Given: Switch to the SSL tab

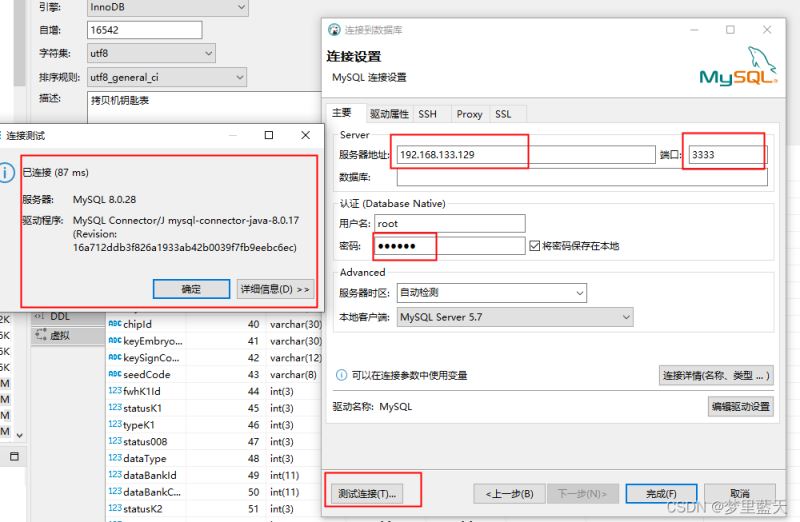Looking at the screenshot, I should click(503, 114).
